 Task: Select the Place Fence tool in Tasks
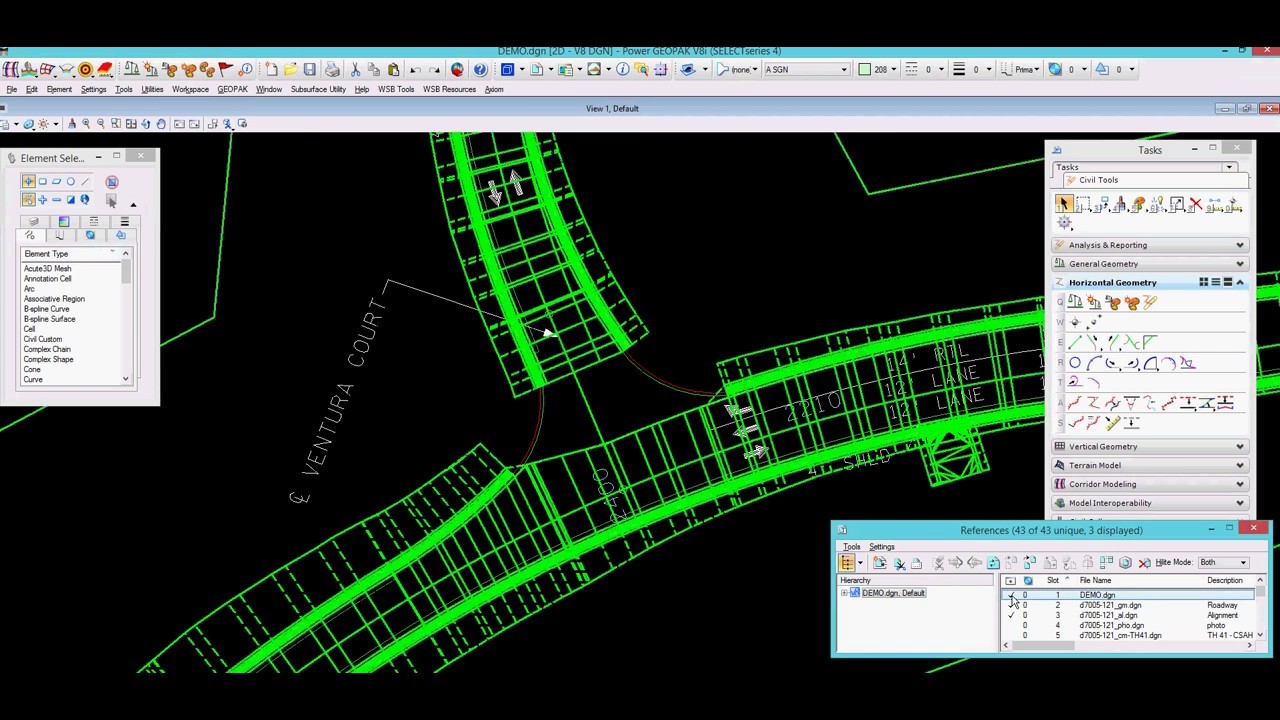coord(1083,204)
